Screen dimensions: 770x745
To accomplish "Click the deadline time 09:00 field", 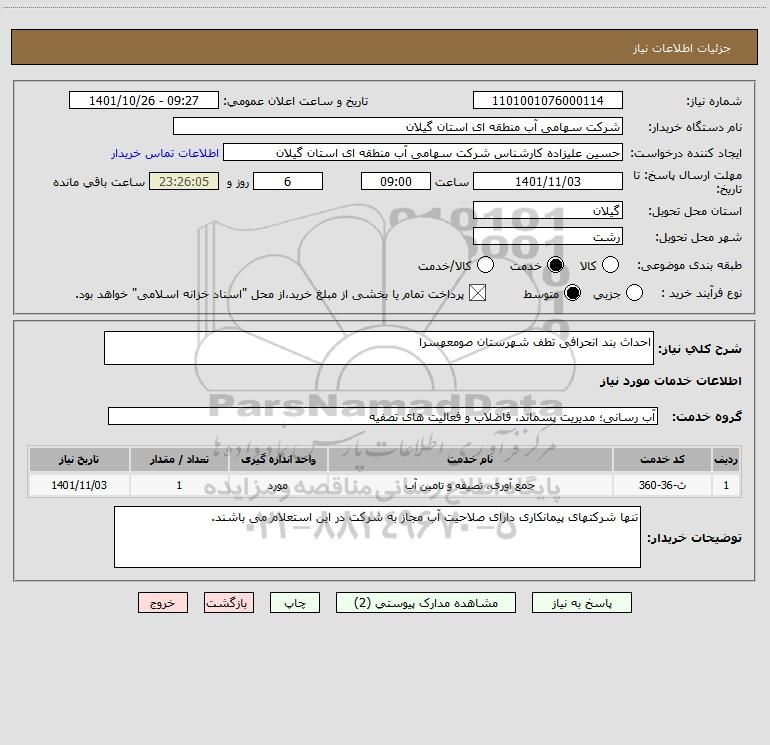I will click(x=396, y=181).
